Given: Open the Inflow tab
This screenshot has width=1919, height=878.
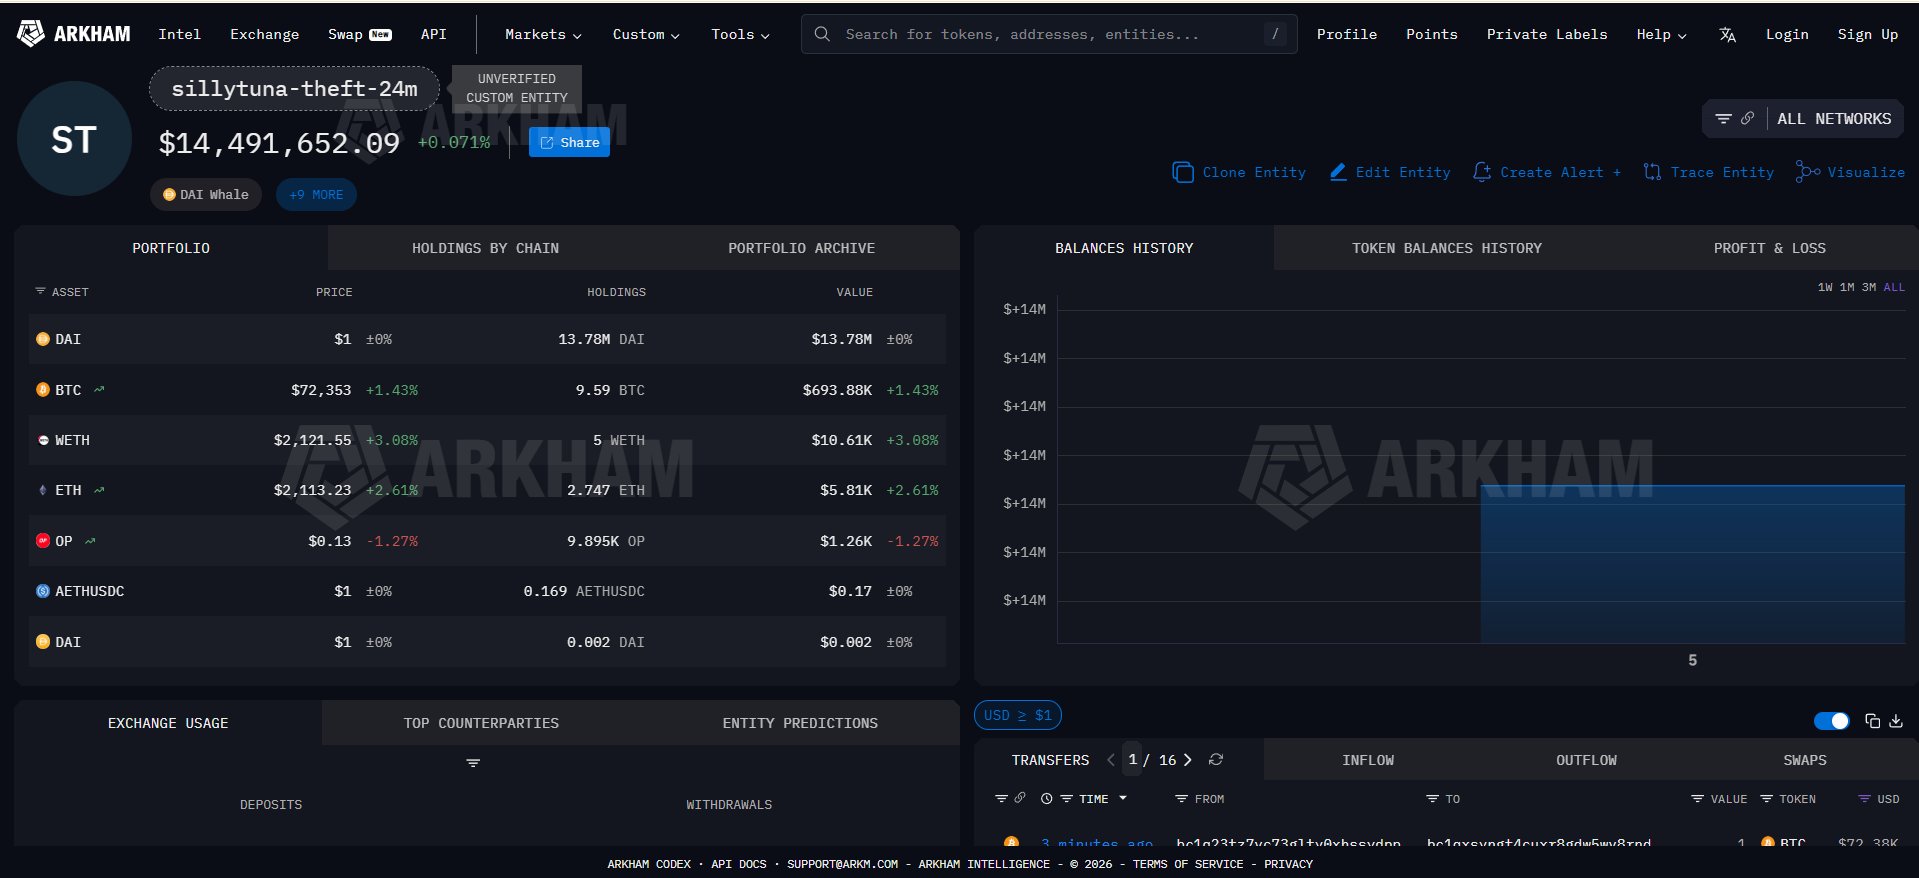Looking at the screenshot, I should click(x=1368, y=760).
